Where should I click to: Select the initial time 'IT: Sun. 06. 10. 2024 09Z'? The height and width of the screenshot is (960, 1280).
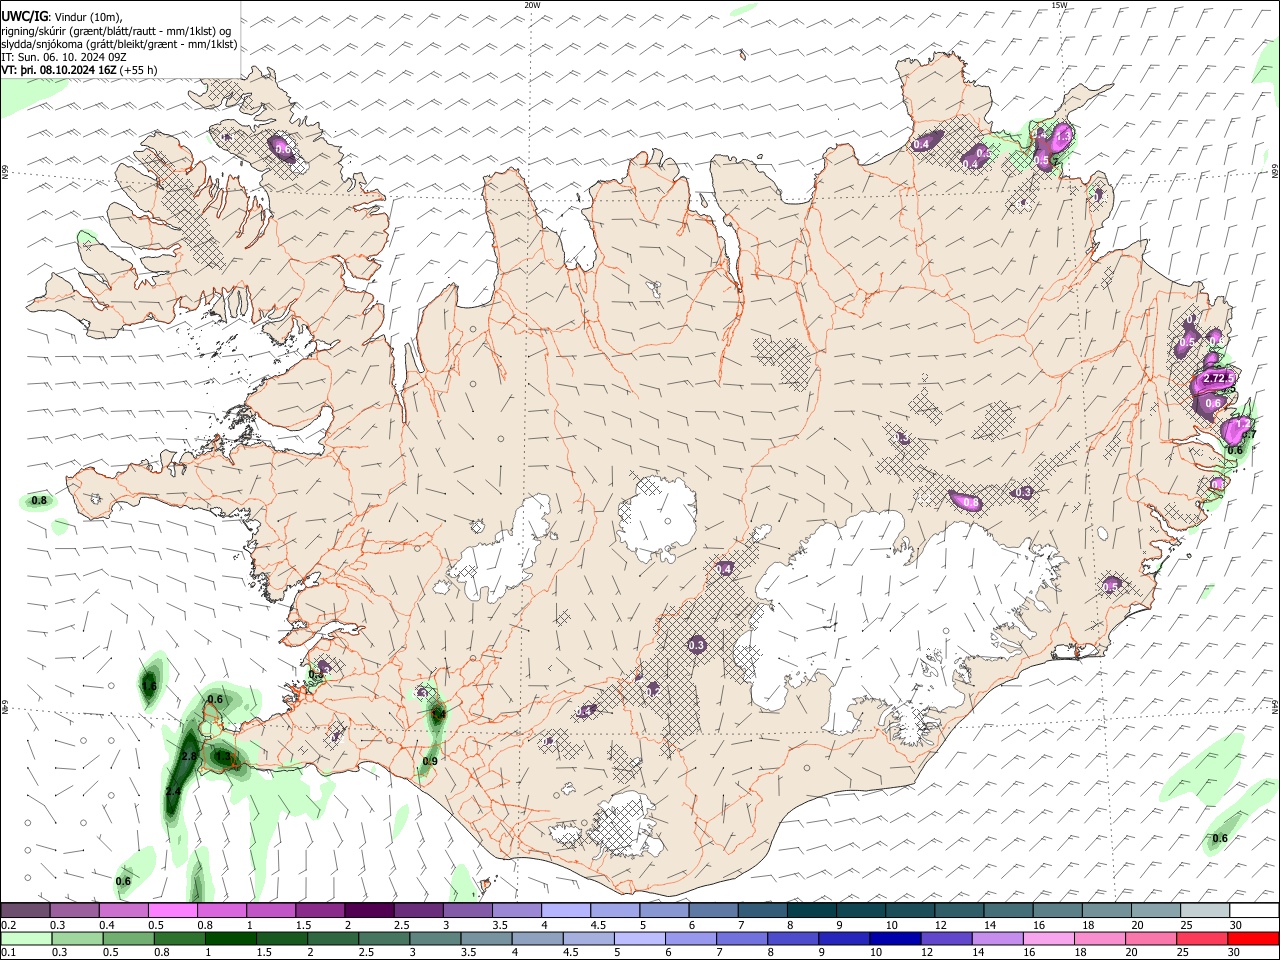tap(64, 57)
